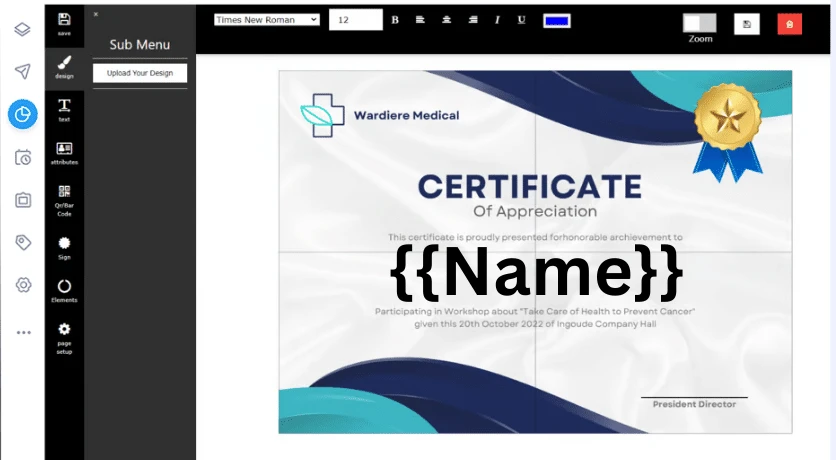
Task: Click the President Director label
Action: click(x=694, y=404)
